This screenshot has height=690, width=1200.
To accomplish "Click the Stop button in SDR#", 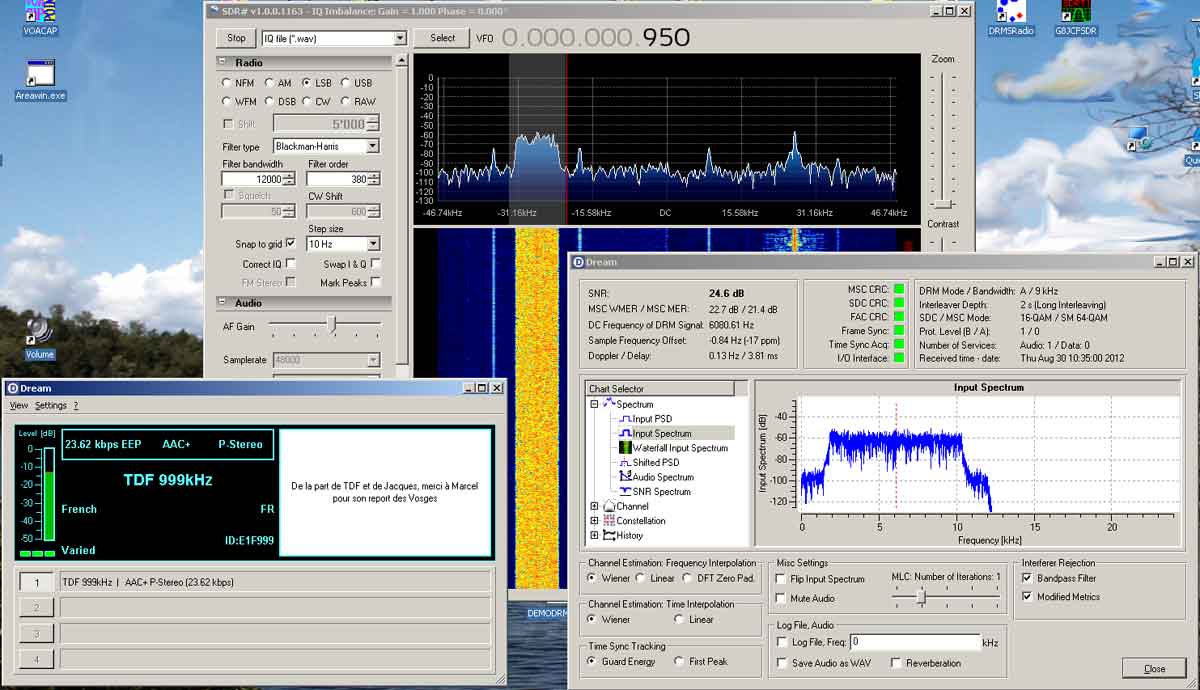I will point(236,38).
